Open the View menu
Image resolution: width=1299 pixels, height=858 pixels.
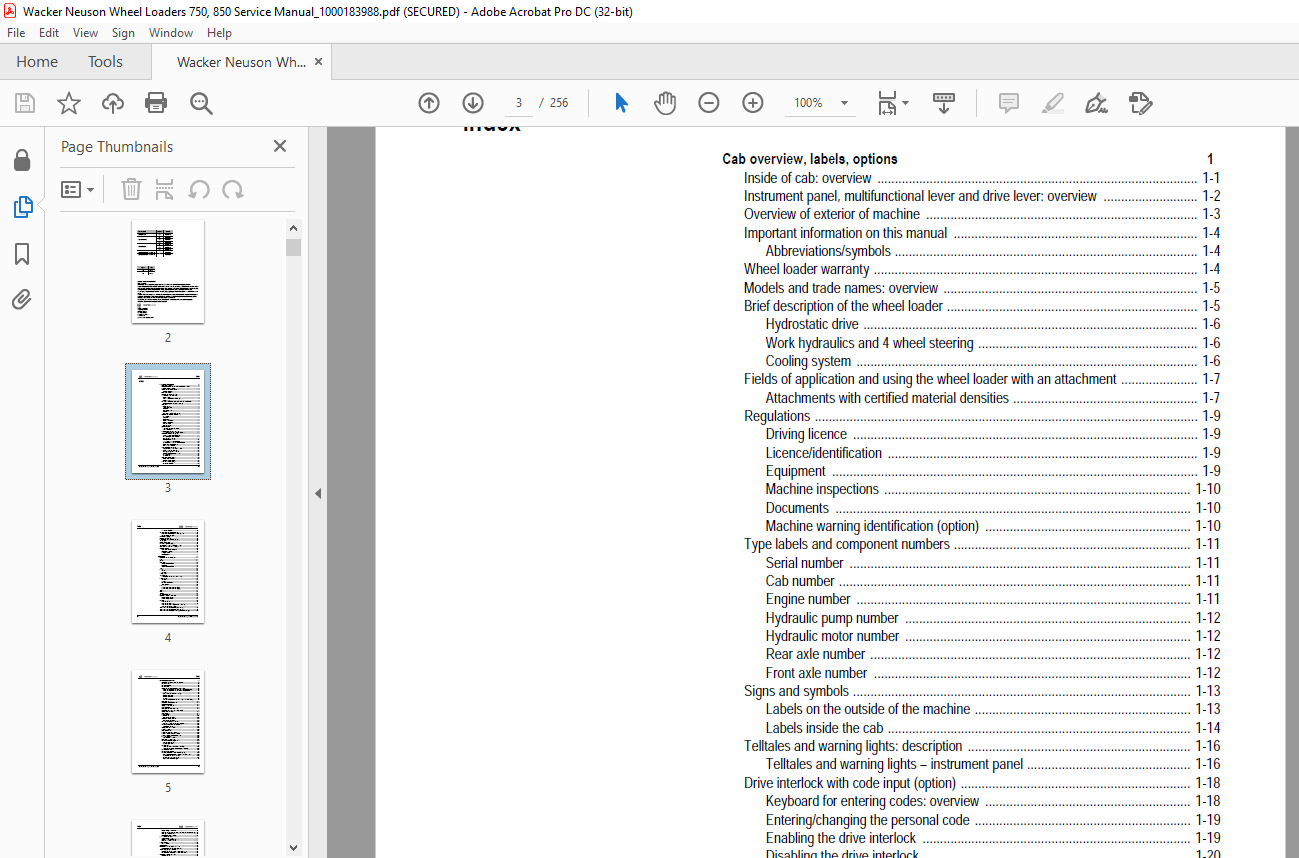coord(85,33)
